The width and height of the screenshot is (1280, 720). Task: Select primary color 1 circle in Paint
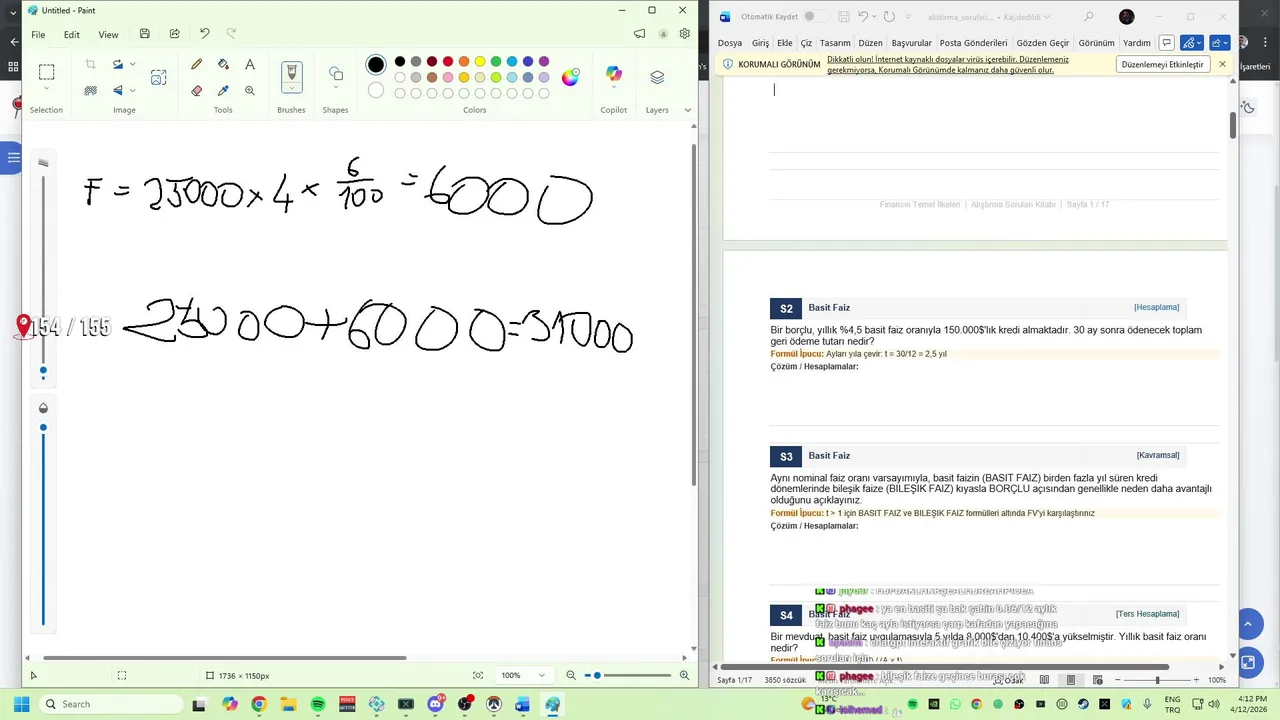[376, 65]
